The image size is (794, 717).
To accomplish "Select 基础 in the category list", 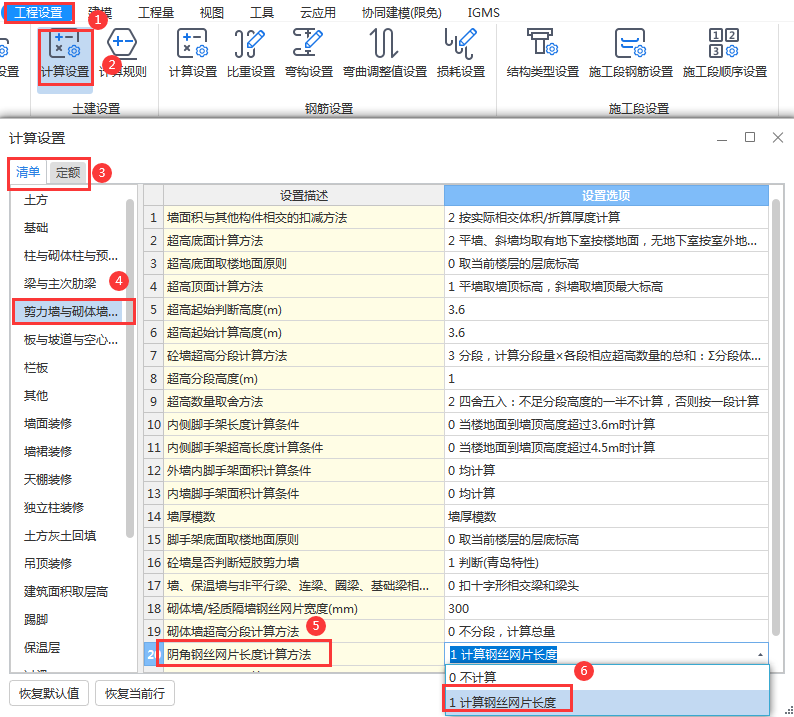I will pyautogui.click(x=36, y=228).
